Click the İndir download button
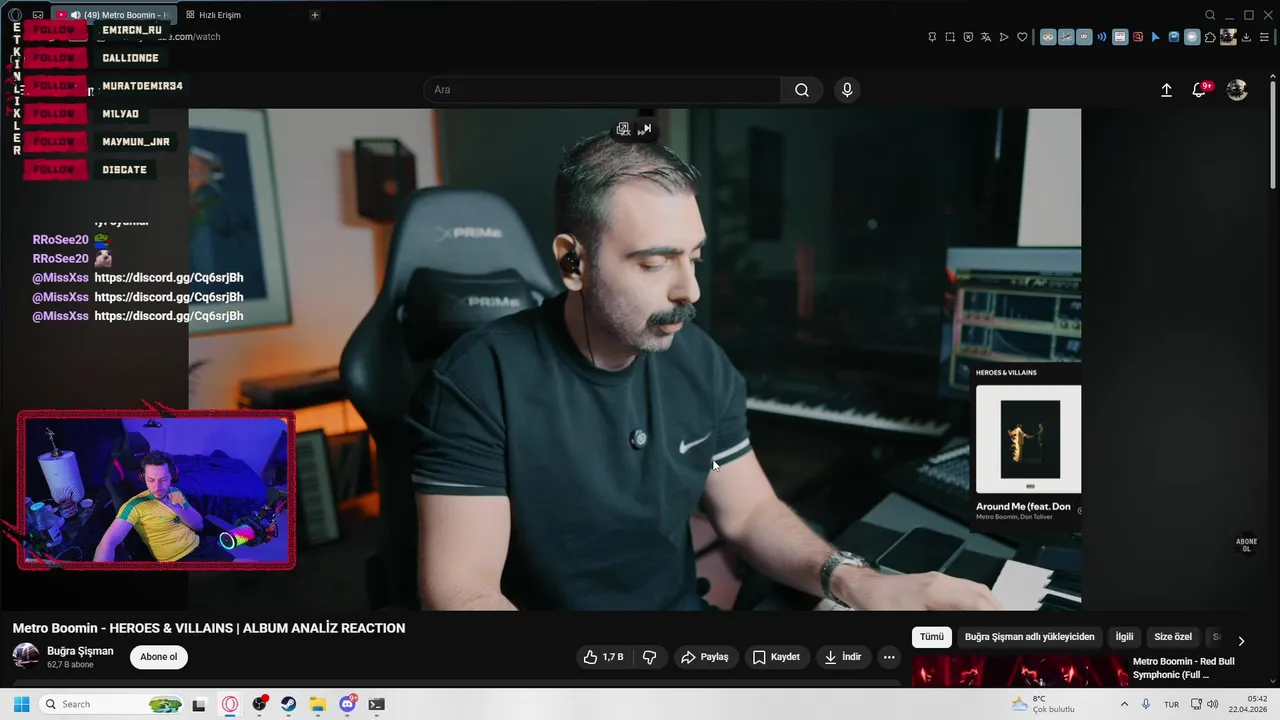 843,657
